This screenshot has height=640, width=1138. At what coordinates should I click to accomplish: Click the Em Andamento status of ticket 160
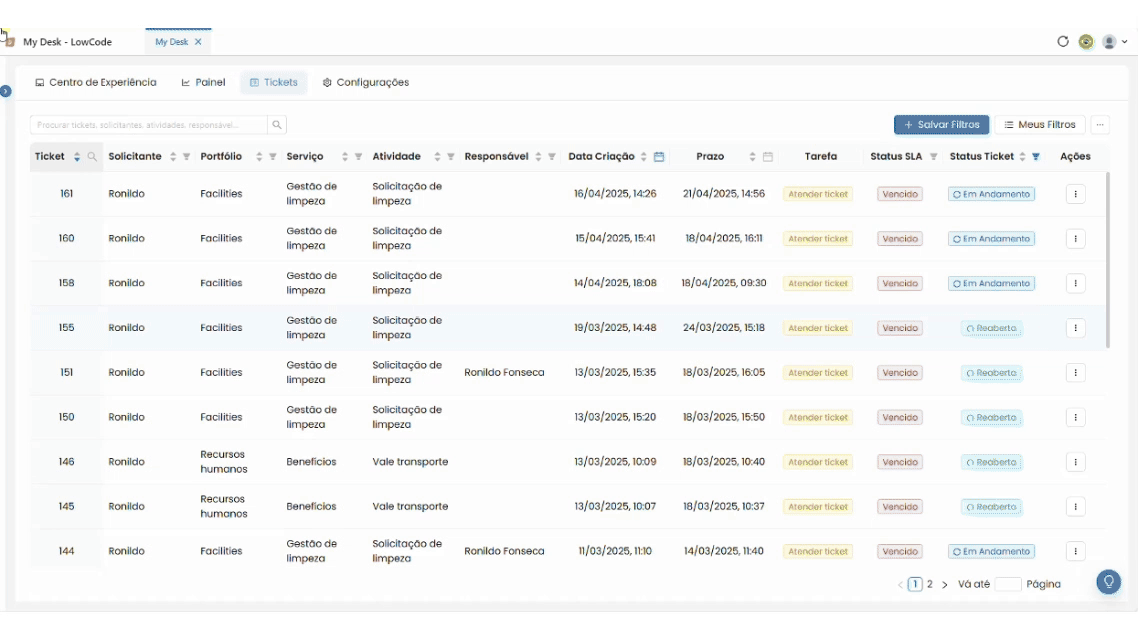[991, 239]
